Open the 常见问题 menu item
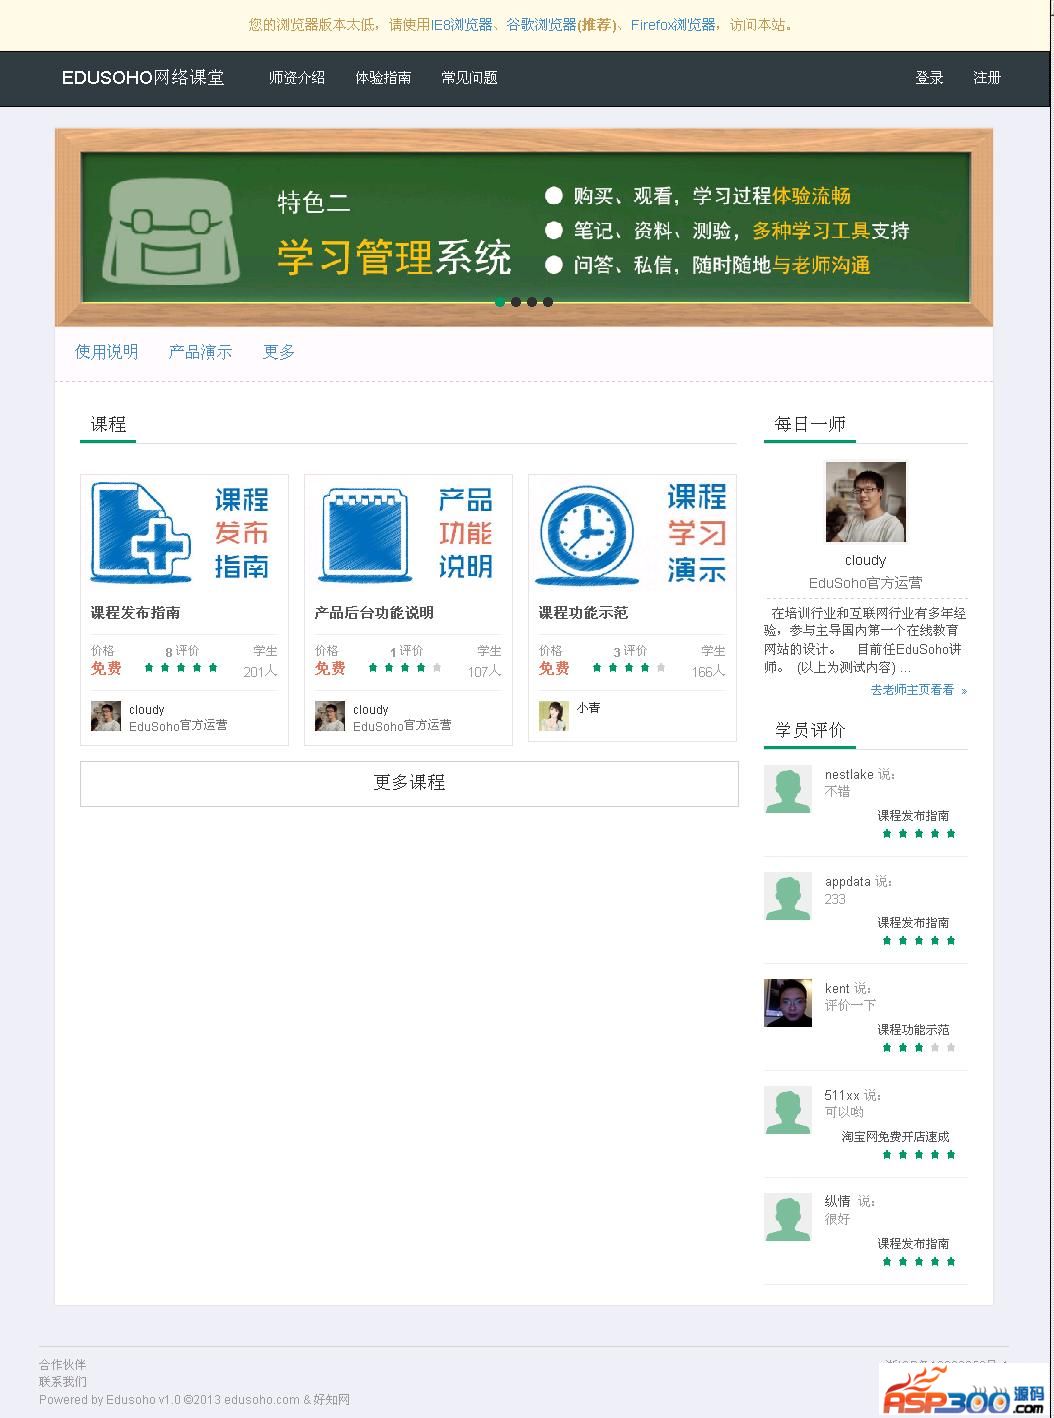Image resolution: width=1054 pixels, height=1418 pixels. tap(469, 77)
